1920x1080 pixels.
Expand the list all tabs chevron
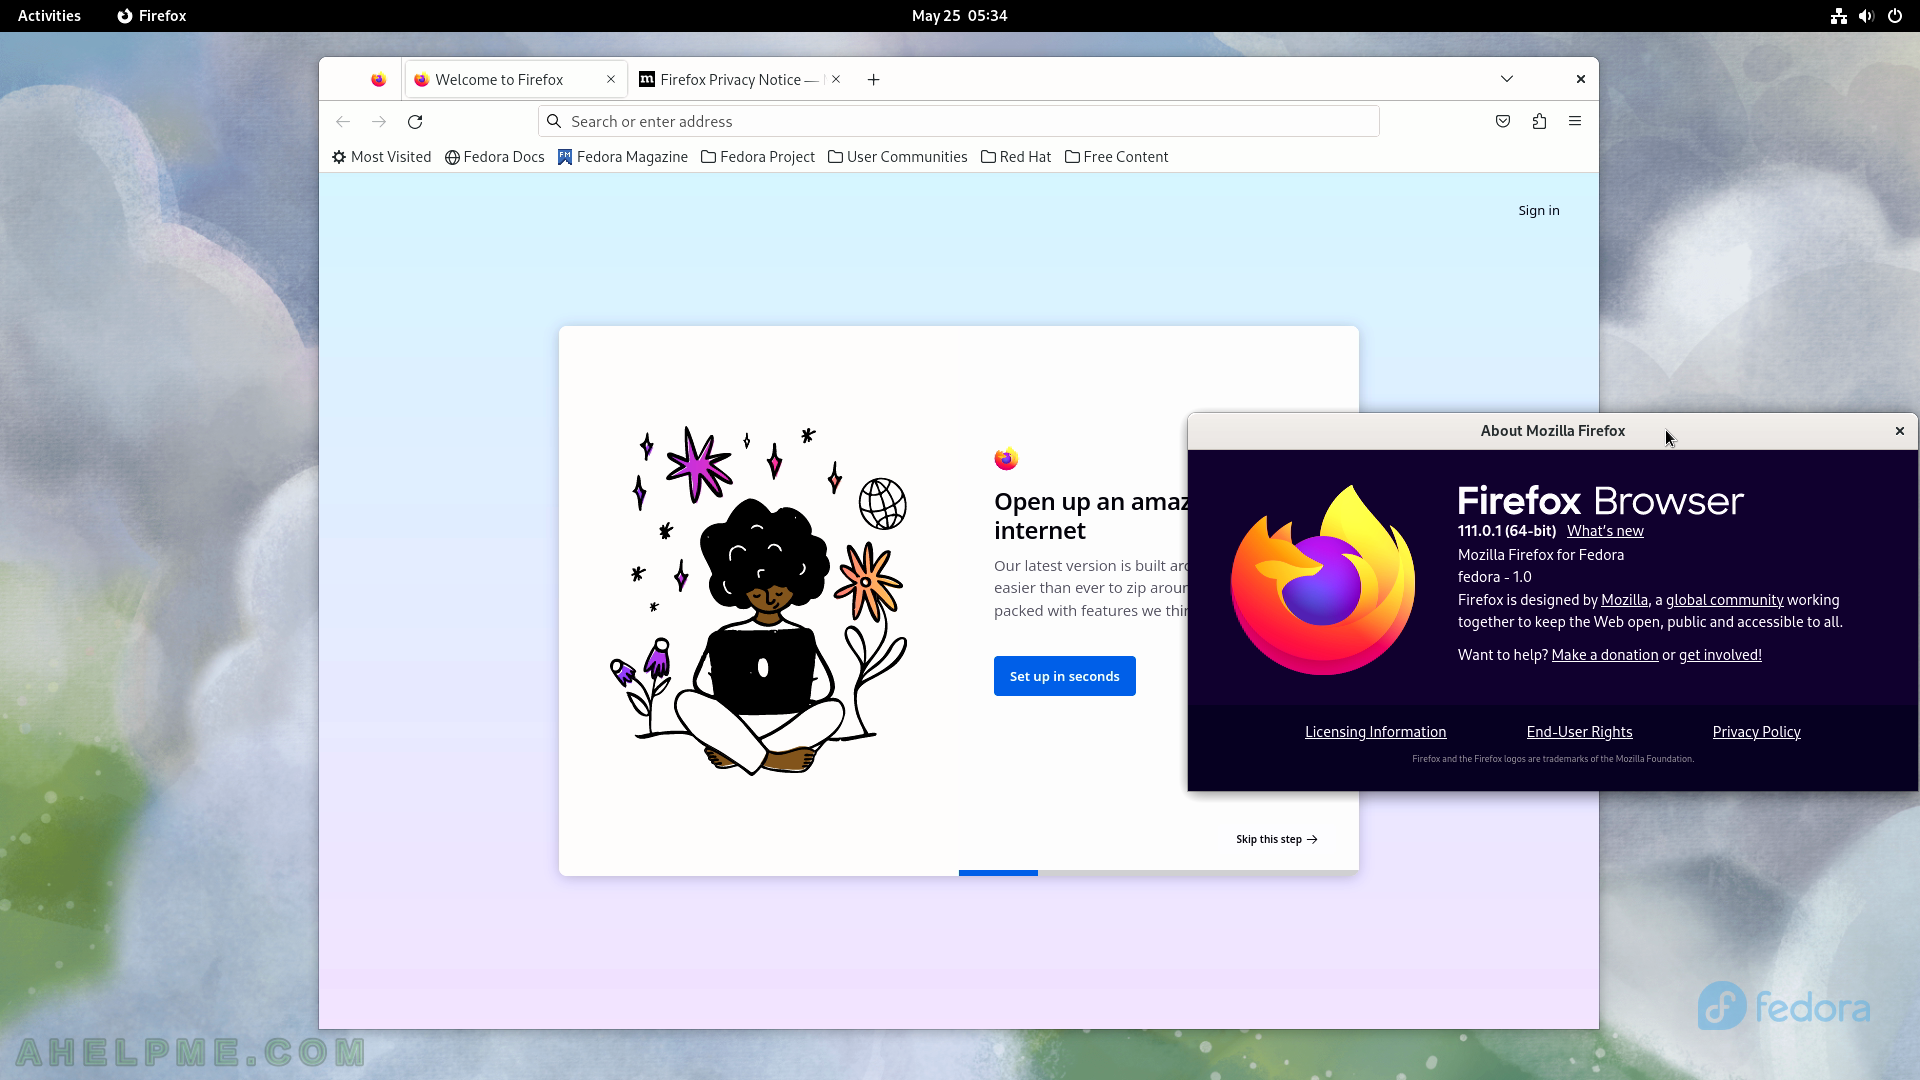(x=1507, y=79)
